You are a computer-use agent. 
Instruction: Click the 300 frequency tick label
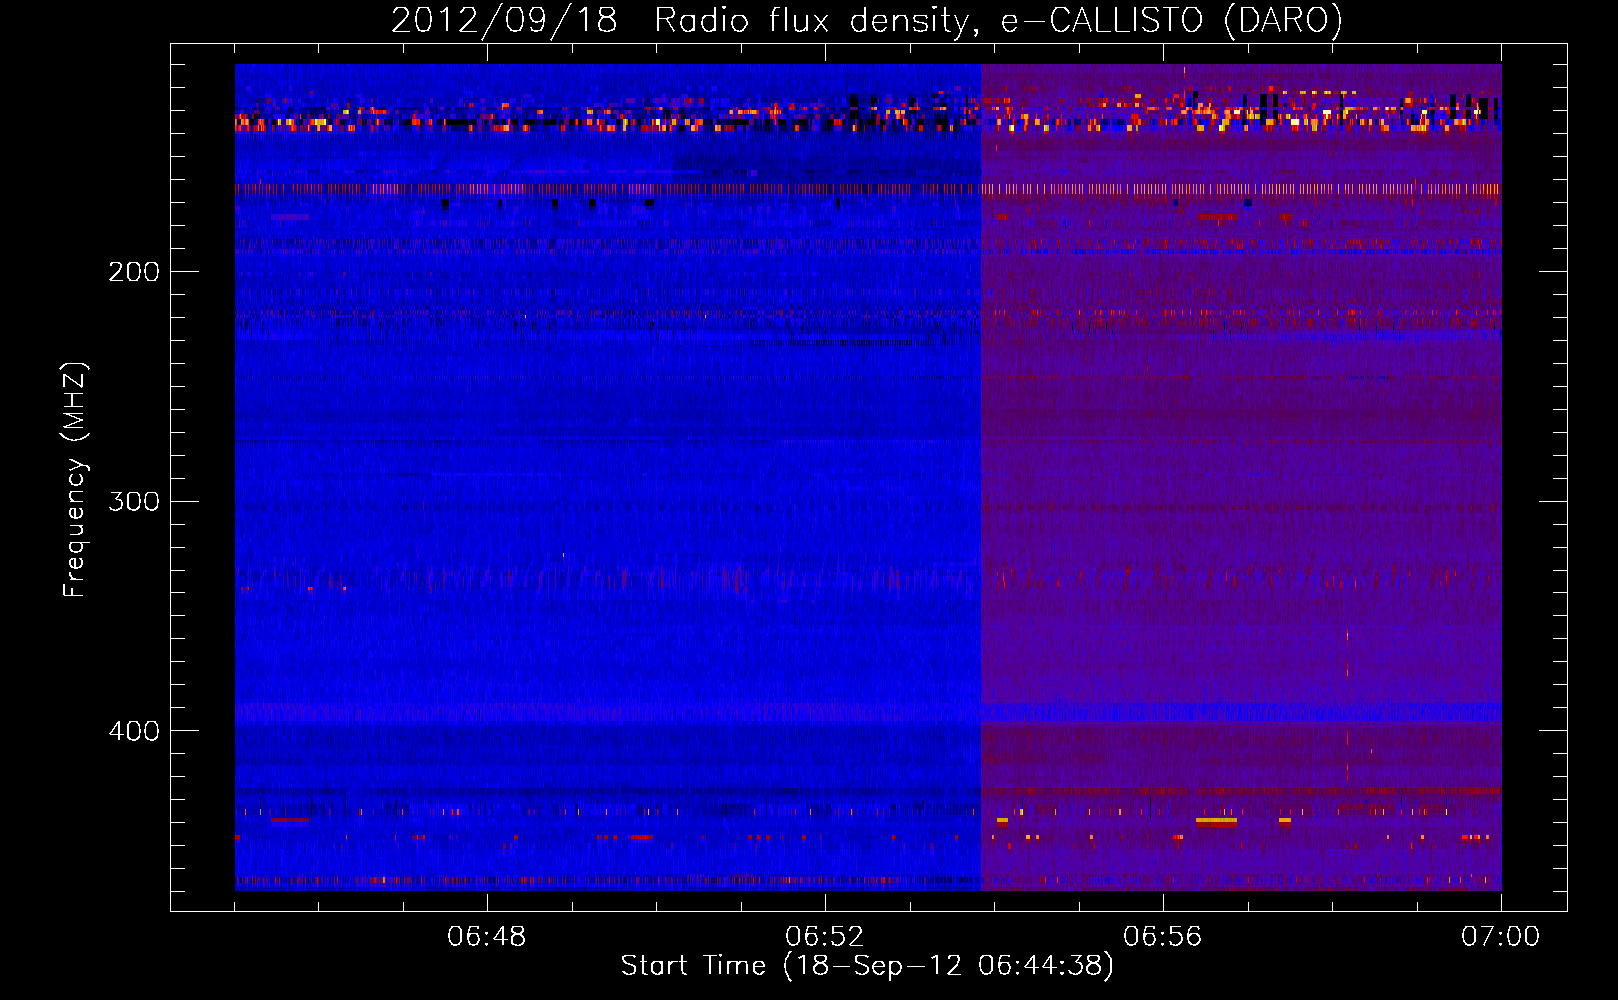pos(134,501)
